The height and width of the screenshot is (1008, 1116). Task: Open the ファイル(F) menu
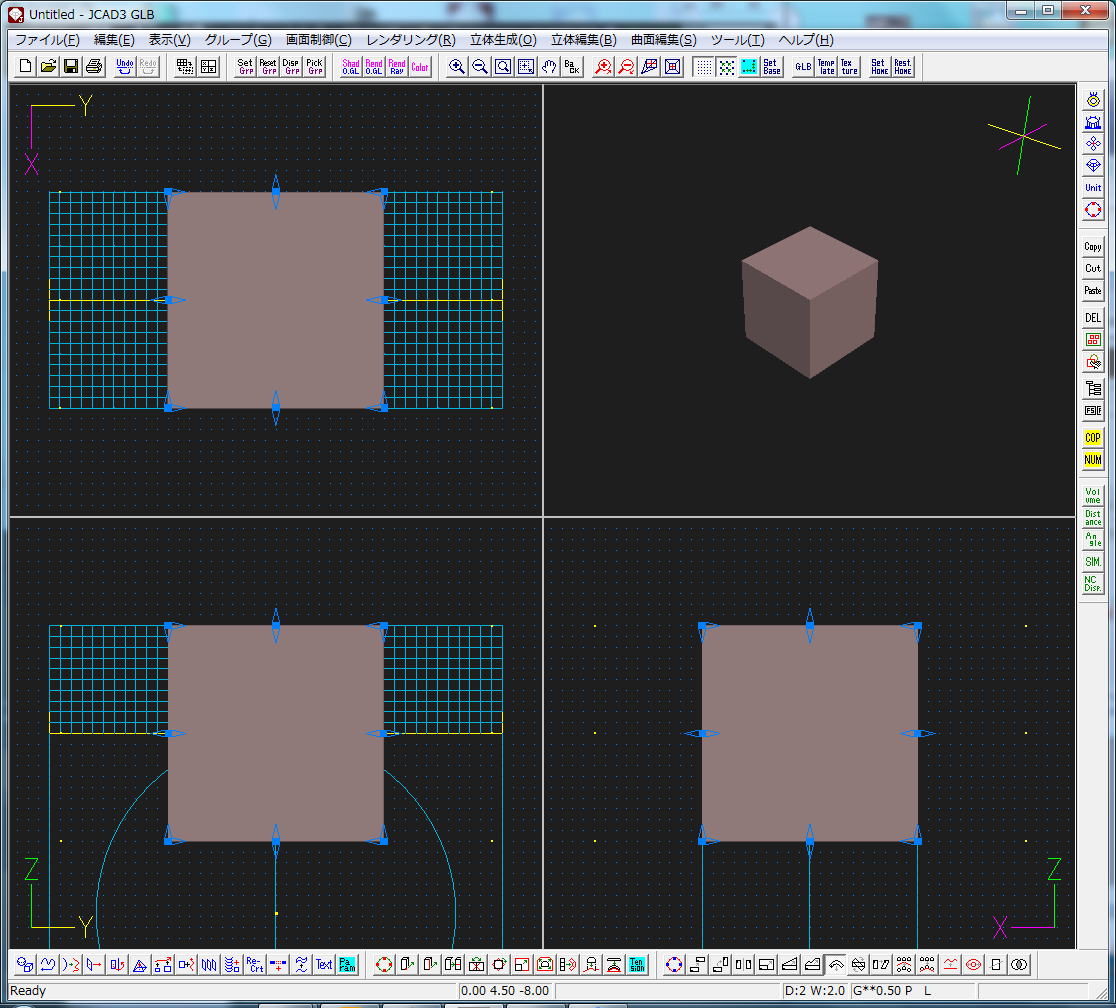tap(48, 40)
